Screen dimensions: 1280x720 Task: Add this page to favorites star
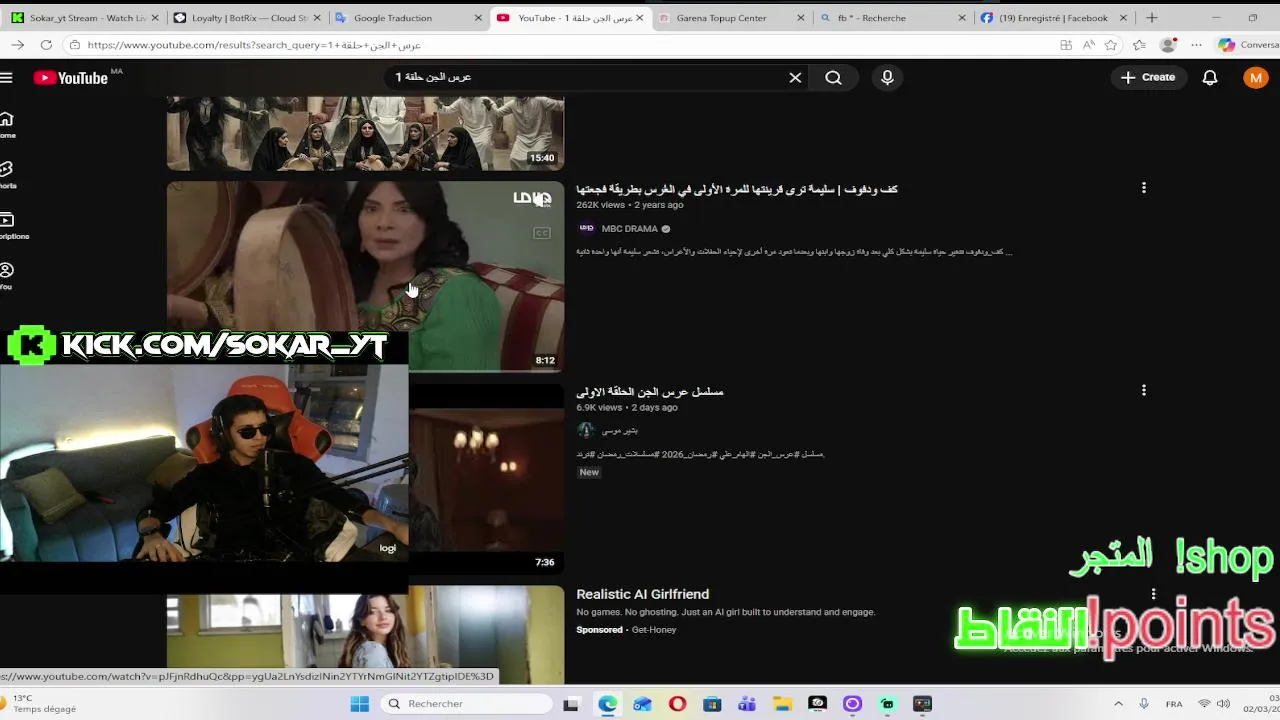tap(1111, 45)
